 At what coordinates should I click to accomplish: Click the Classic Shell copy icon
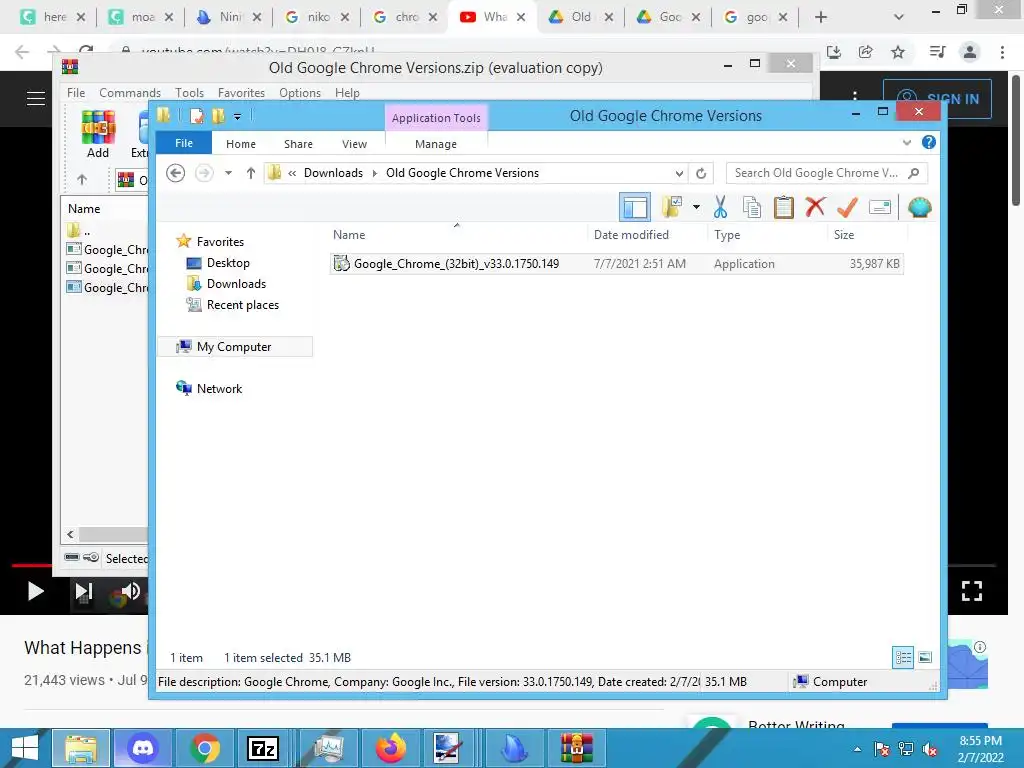tap(752, 208)
